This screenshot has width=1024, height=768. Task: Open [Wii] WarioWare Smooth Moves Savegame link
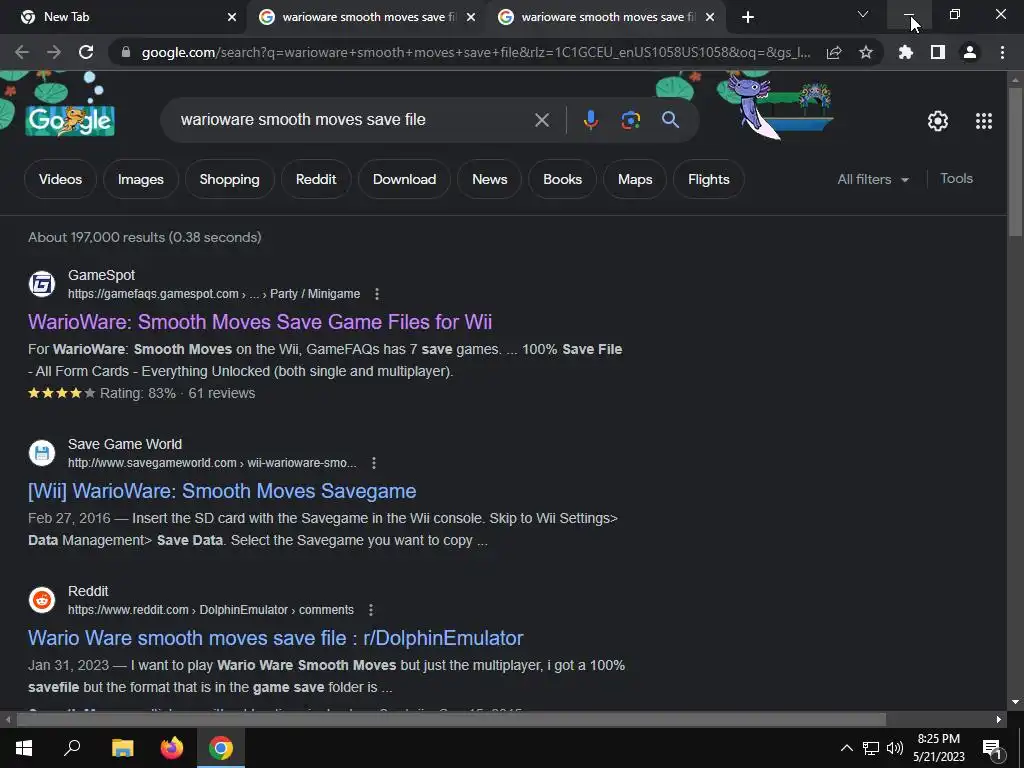tap(222, 490)
